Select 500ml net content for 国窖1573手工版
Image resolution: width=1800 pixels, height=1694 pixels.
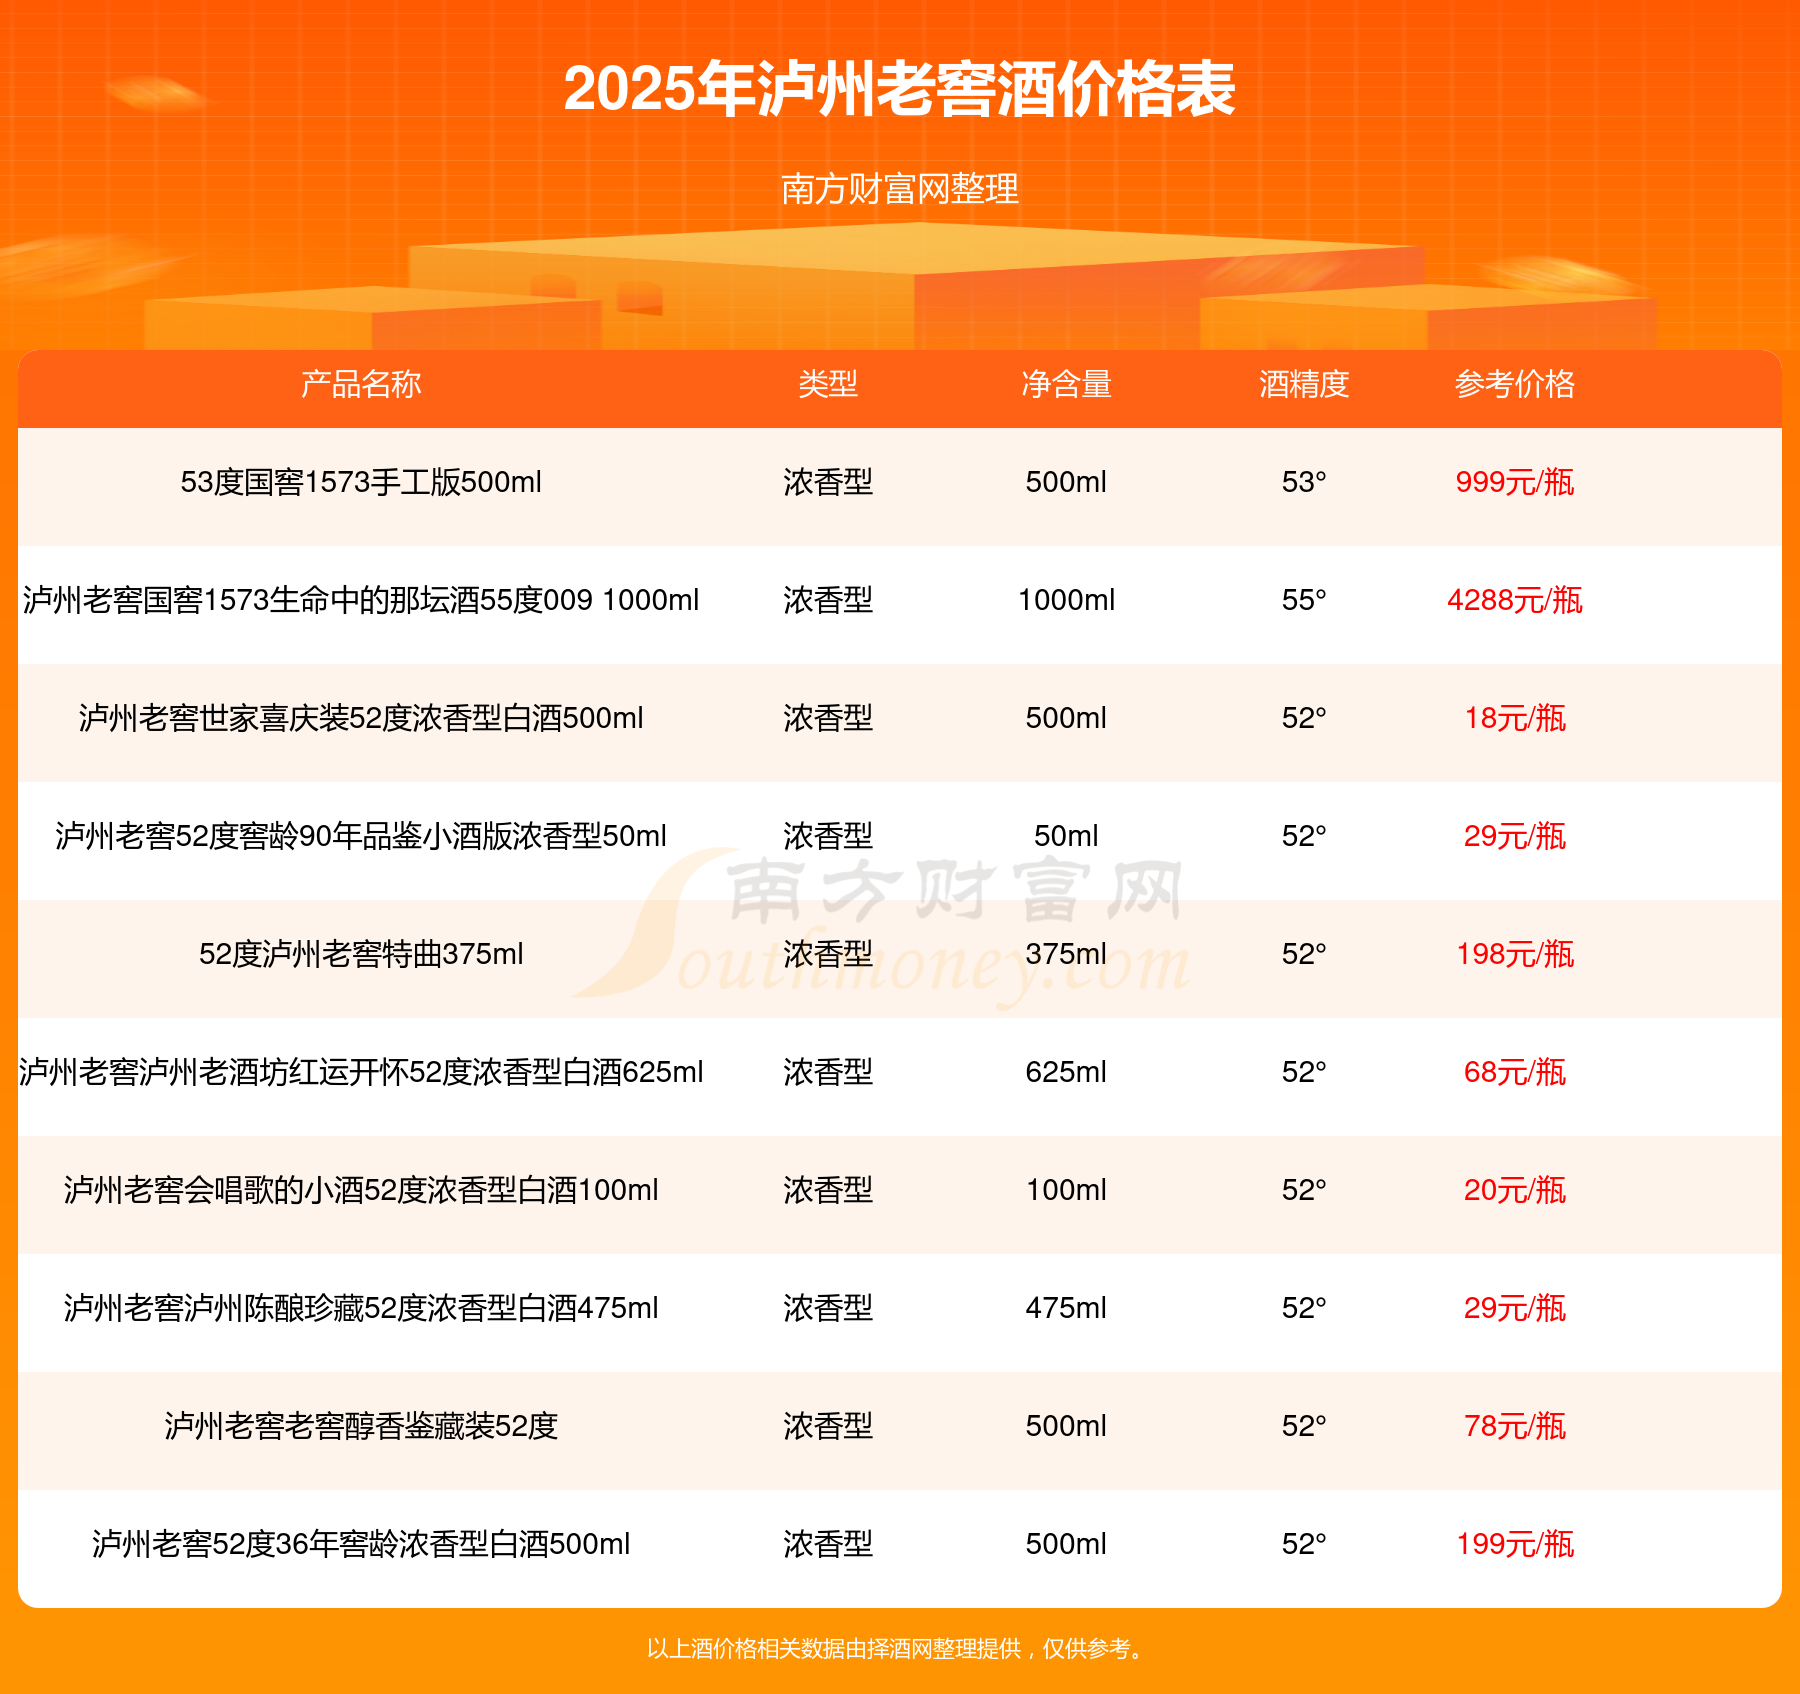point(1066,482)
